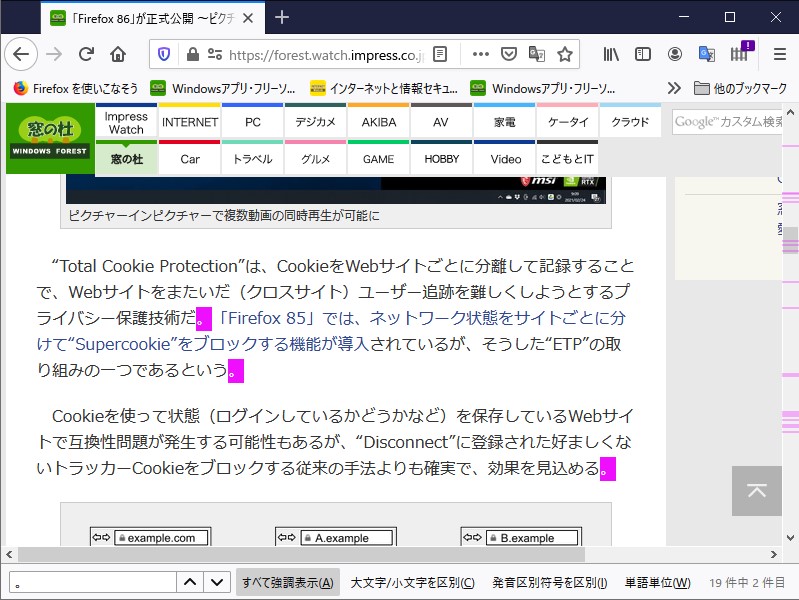
Task: Click vertical scrollbar up arrow
Action: tap(790, 112)
